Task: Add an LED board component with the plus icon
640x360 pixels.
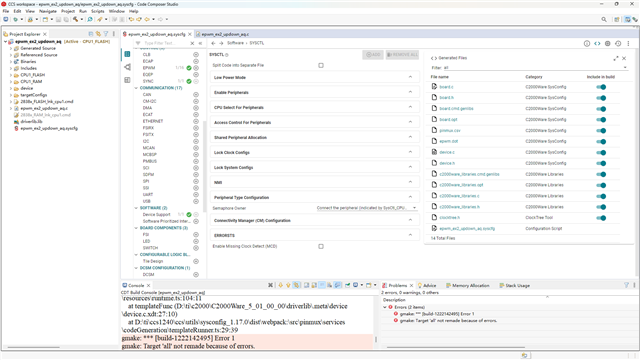Action: tap(196, 241)
